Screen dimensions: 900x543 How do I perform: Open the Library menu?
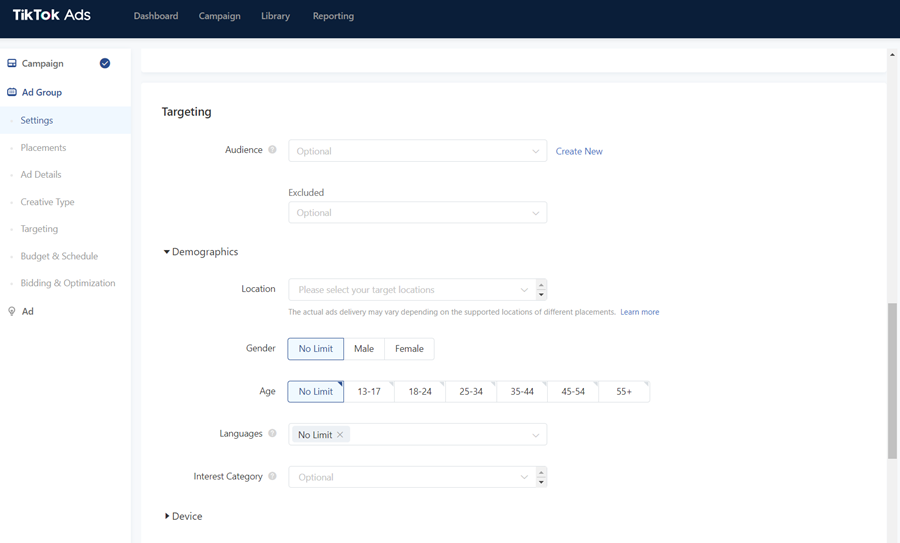[276, 16]
